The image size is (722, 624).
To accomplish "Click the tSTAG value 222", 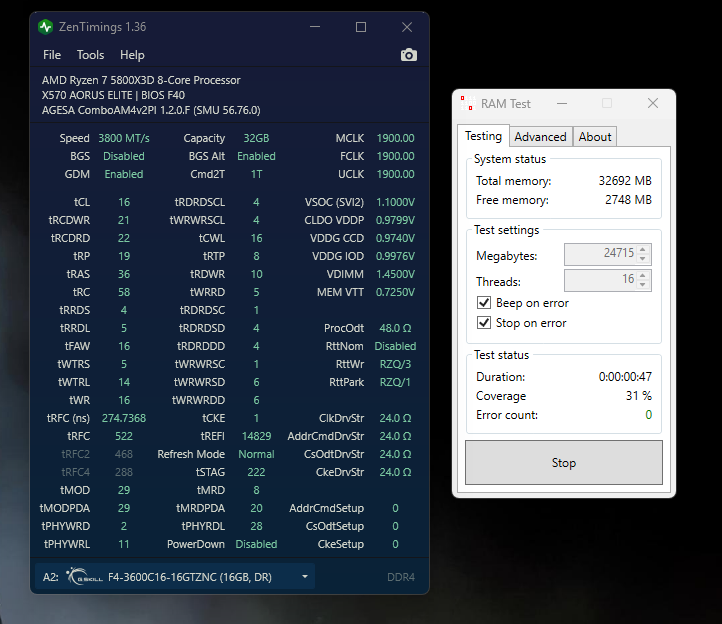I will click(x=256, y=472).
